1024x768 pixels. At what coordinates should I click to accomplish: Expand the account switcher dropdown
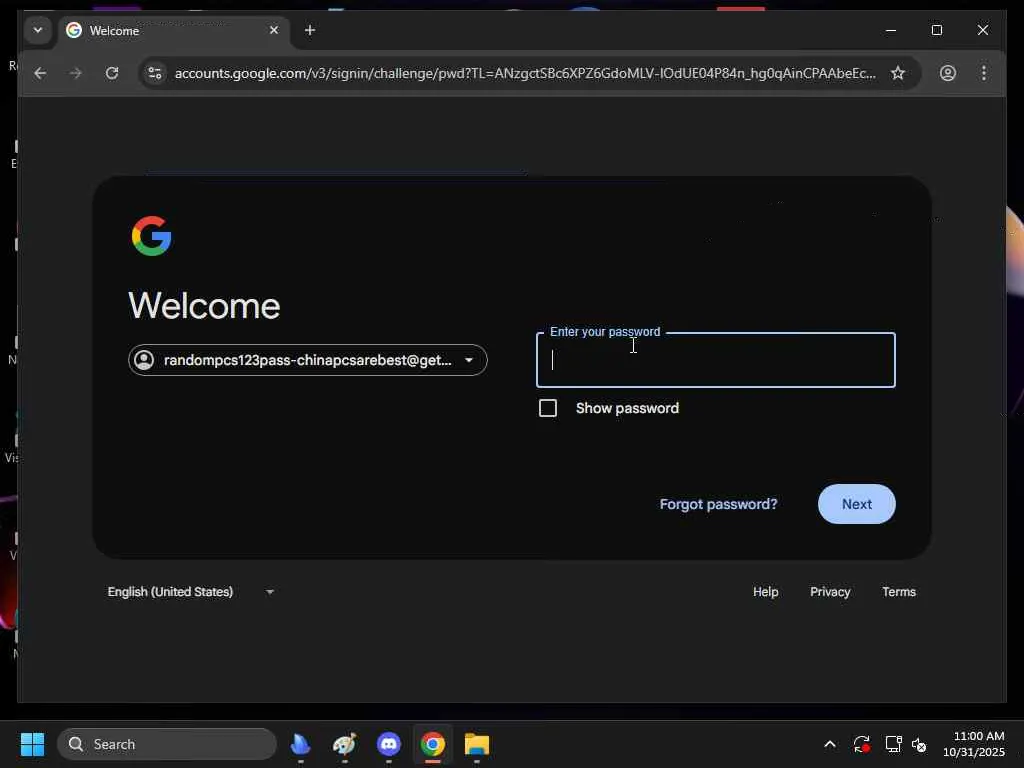point(308,360)
